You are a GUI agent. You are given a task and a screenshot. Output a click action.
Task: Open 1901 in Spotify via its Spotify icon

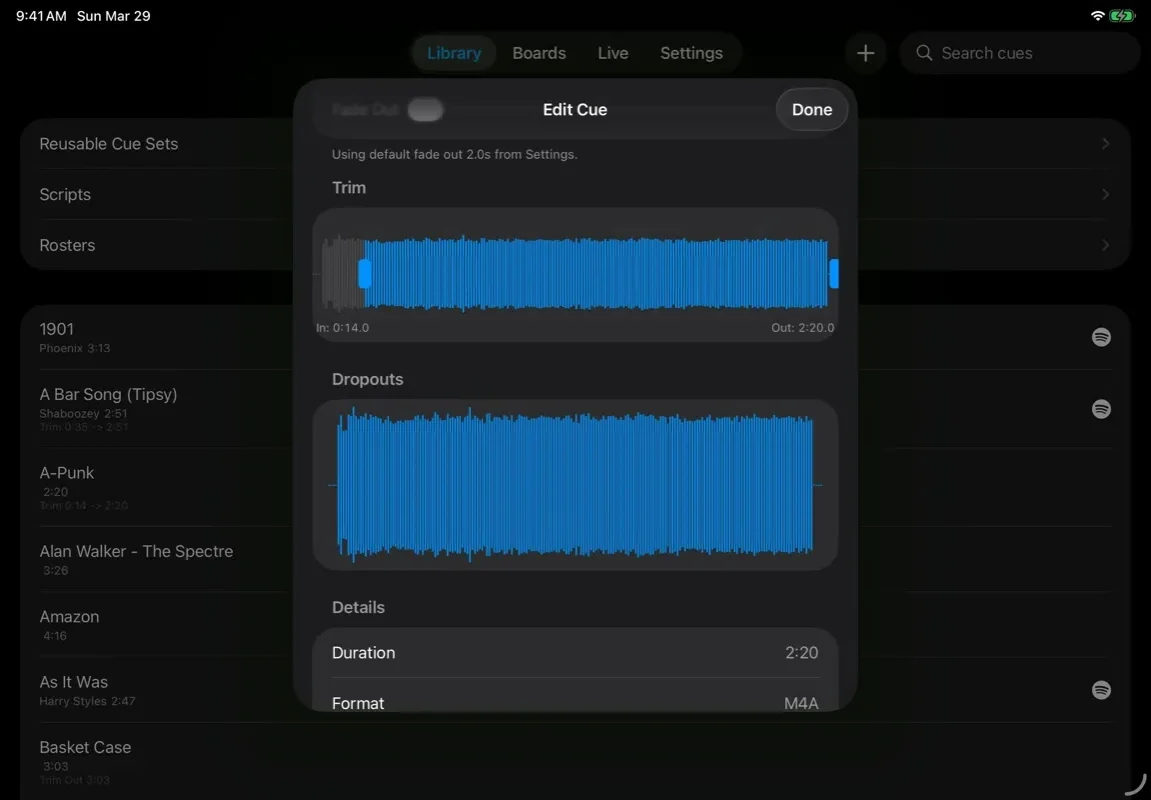[x=1101, y=337]
